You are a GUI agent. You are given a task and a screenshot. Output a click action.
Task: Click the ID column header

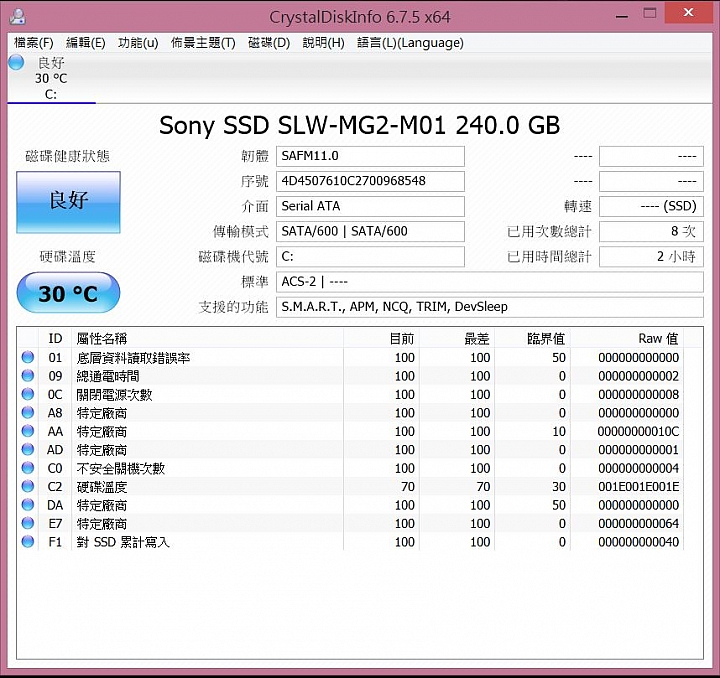pos(56,338)
